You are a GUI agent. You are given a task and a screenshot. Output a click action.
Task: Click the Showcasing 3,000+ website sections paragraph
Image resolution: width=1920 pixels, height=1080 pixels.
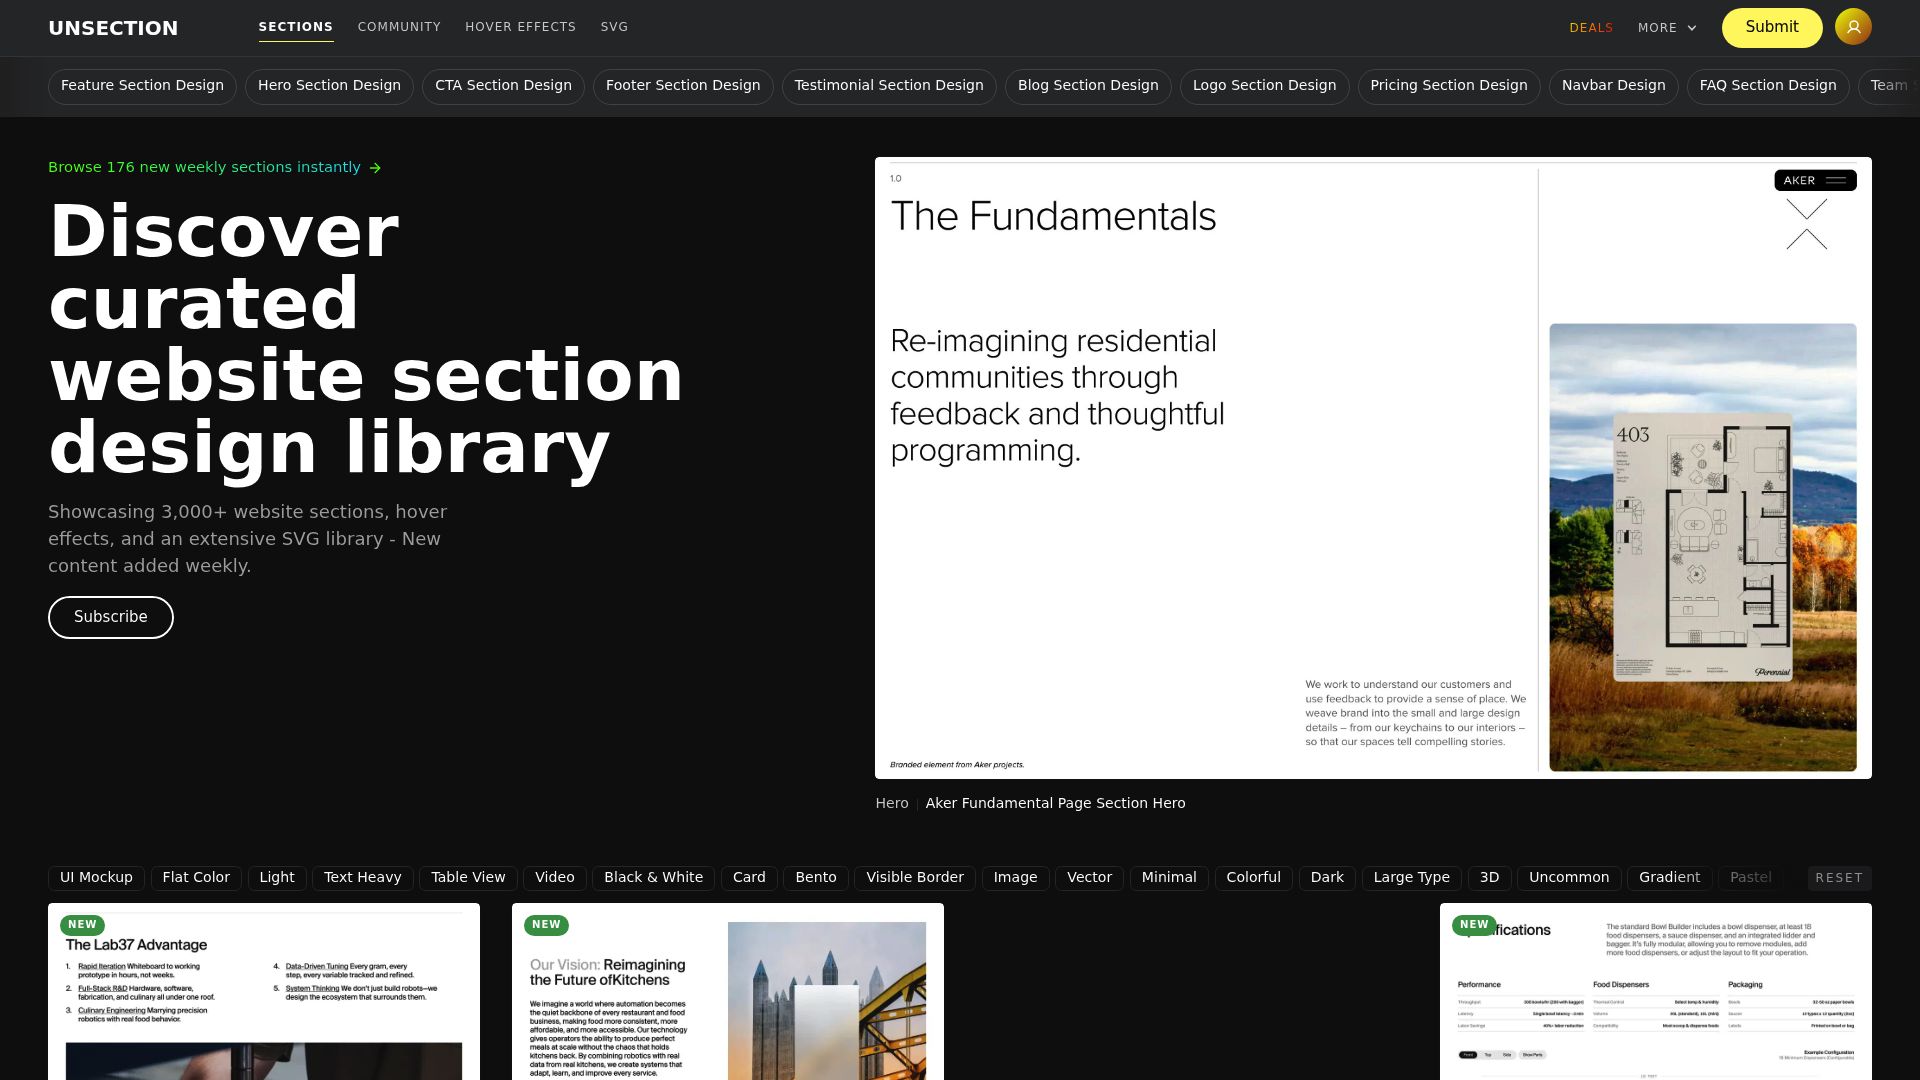(x=247, y=539)
